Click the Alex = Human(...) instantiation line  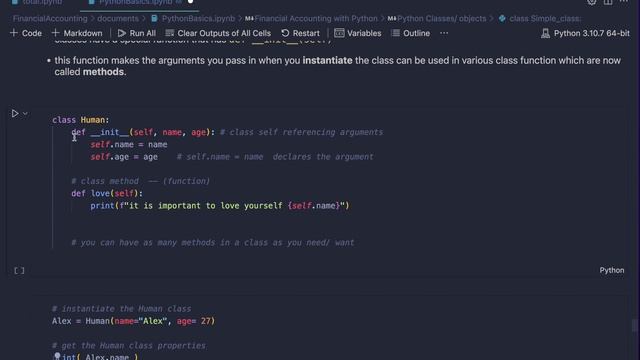pyautogui.click(x=133, y=321)
